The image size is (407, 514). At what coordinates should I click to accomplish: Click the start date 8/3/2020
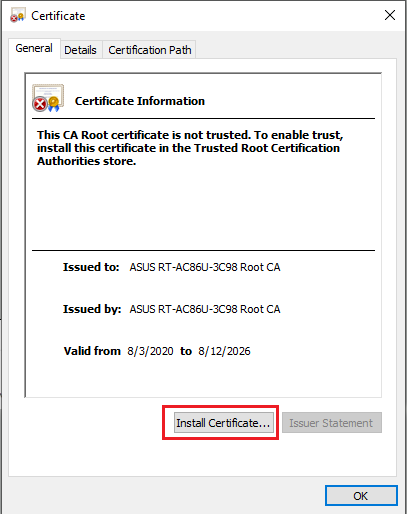tap(150, 351)
